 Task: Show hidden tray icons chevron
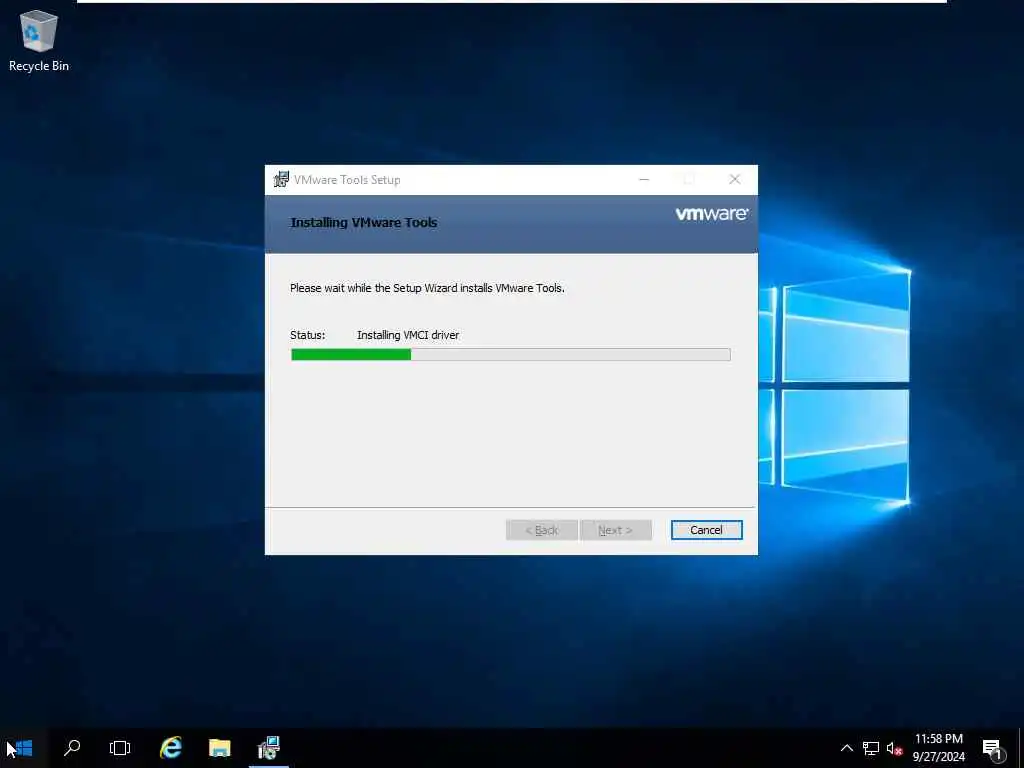click(x=846, y=748)
